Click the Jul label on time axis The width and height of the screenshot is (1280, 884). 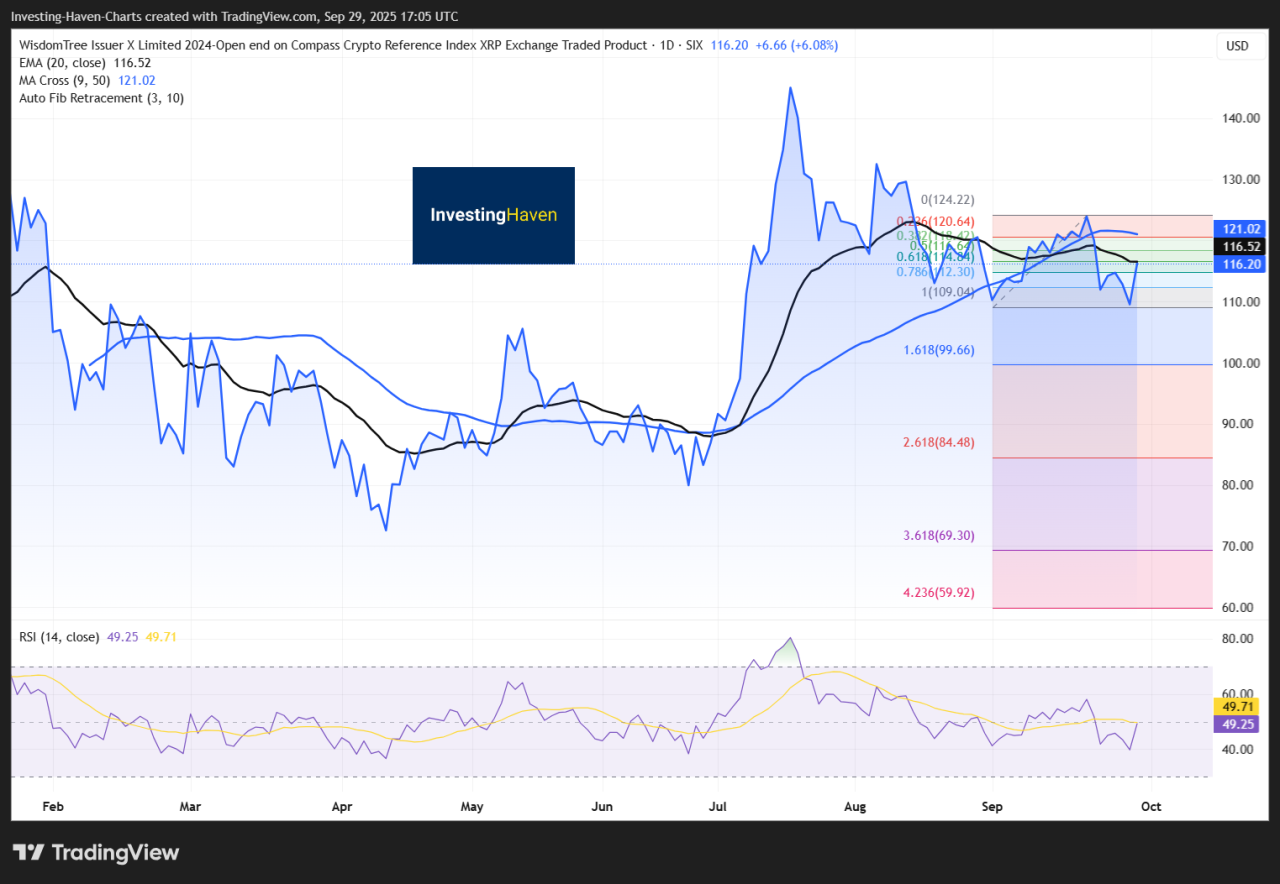pos(716,805)
